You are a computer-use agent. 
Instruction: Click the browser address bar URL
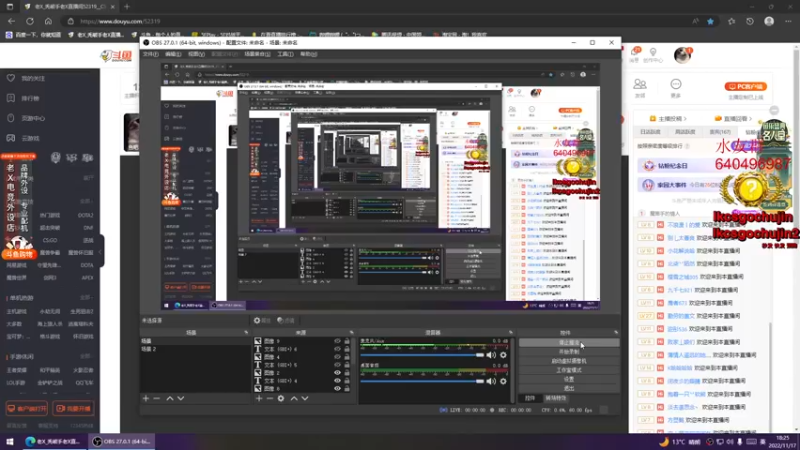(120, 21)
